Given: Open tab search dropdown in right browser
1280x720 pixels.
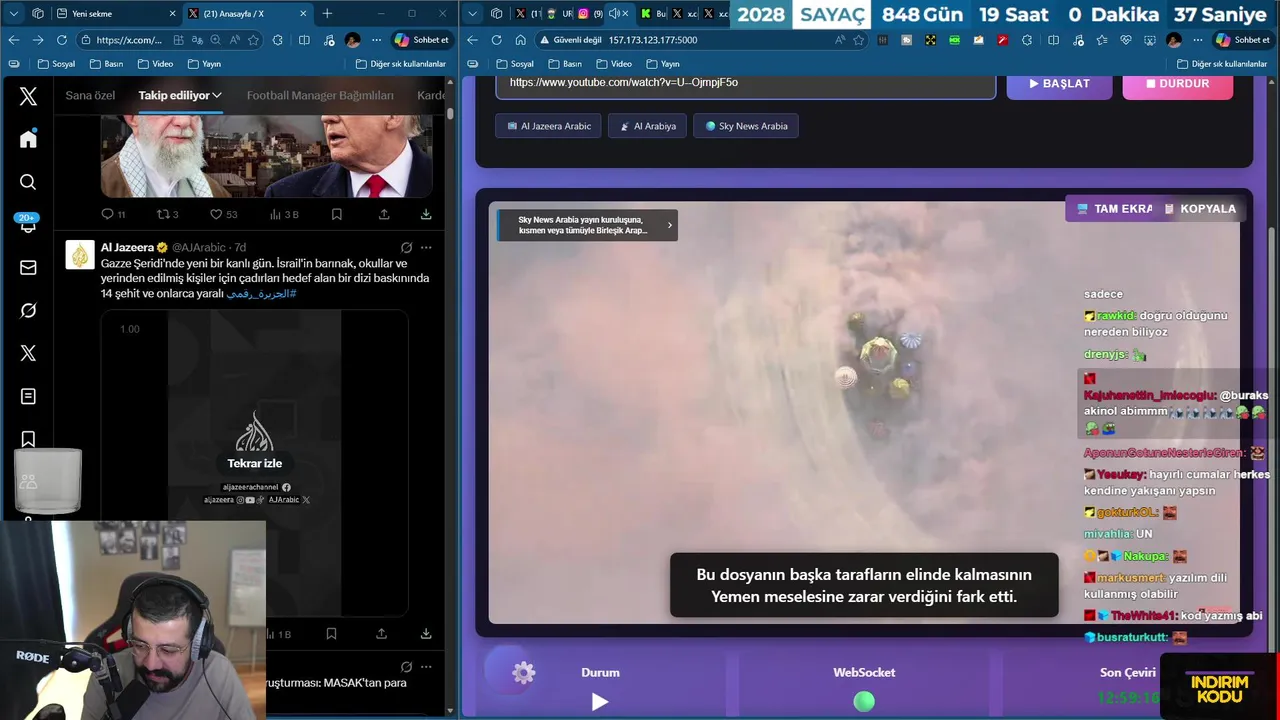Looking at the screenshot, I should [x=473, y=13].
